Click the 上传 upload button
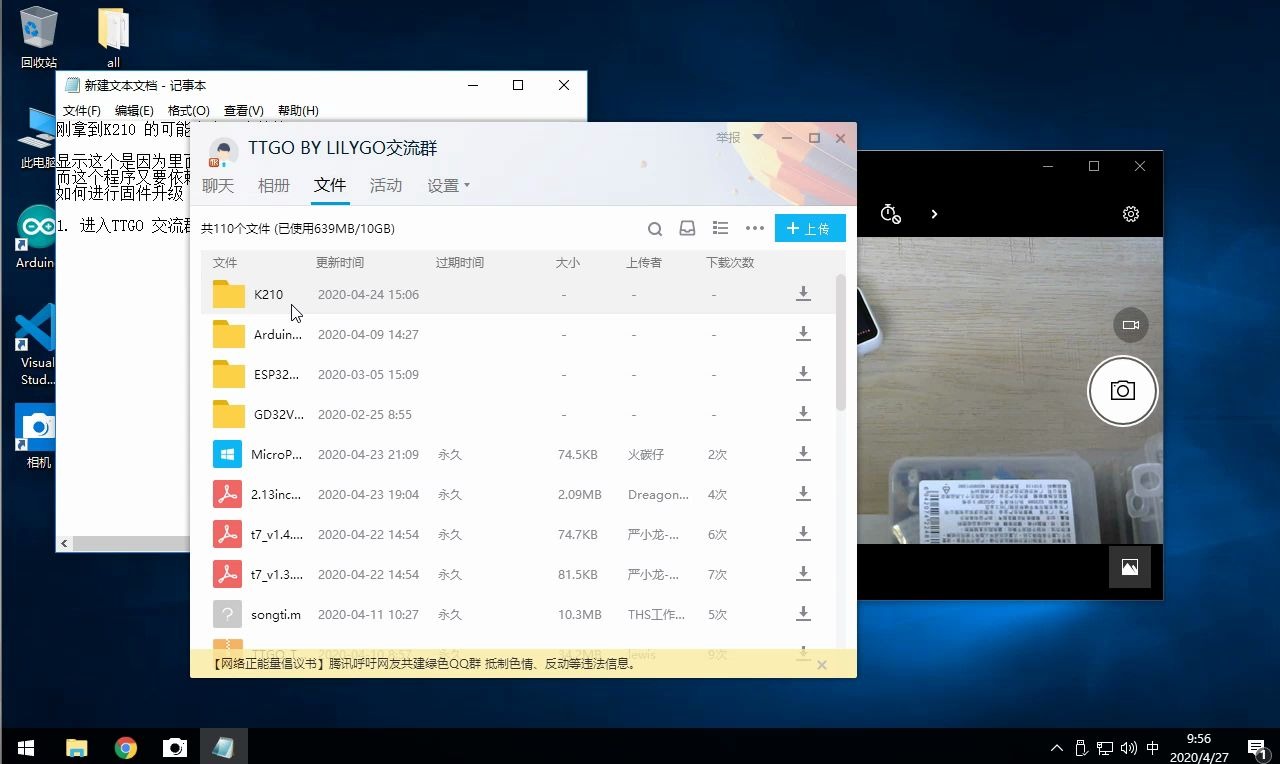Image resolution: width=1280 pixels, height=764 pixels. click(x=810, y=228)
